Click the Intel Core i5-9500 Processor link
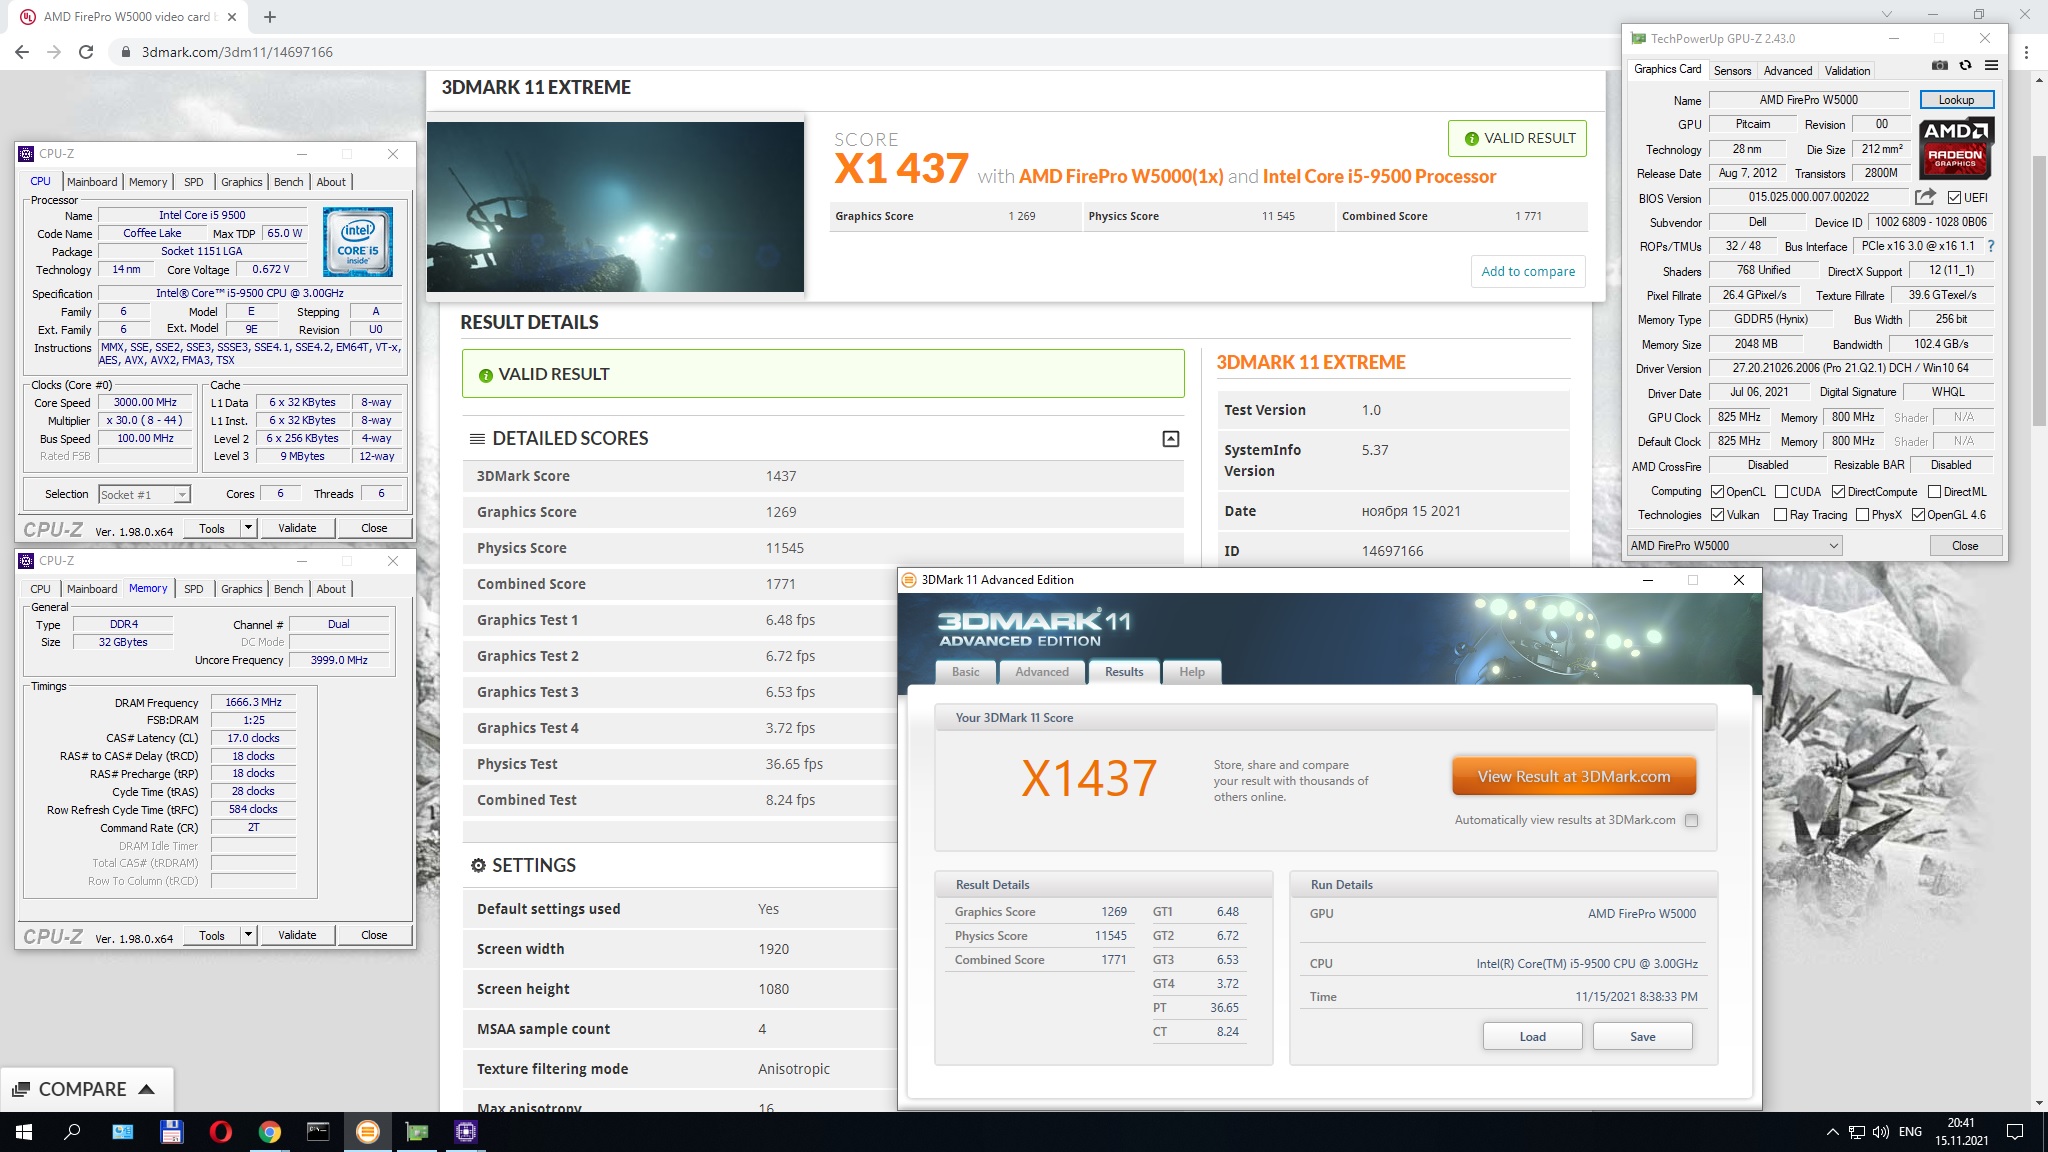 tap(1379, 176)
